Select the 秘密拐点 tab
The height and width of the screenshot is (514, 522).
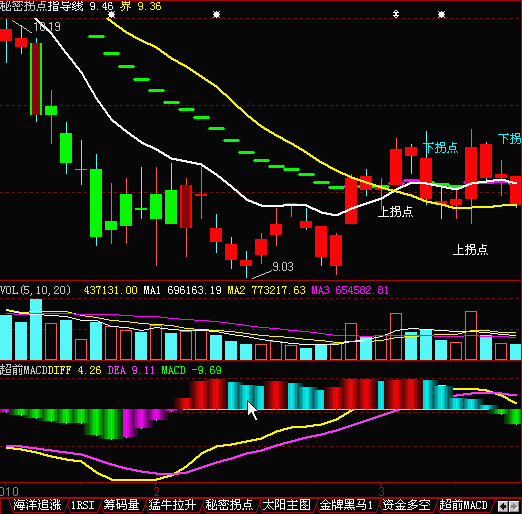click(229, 505)
